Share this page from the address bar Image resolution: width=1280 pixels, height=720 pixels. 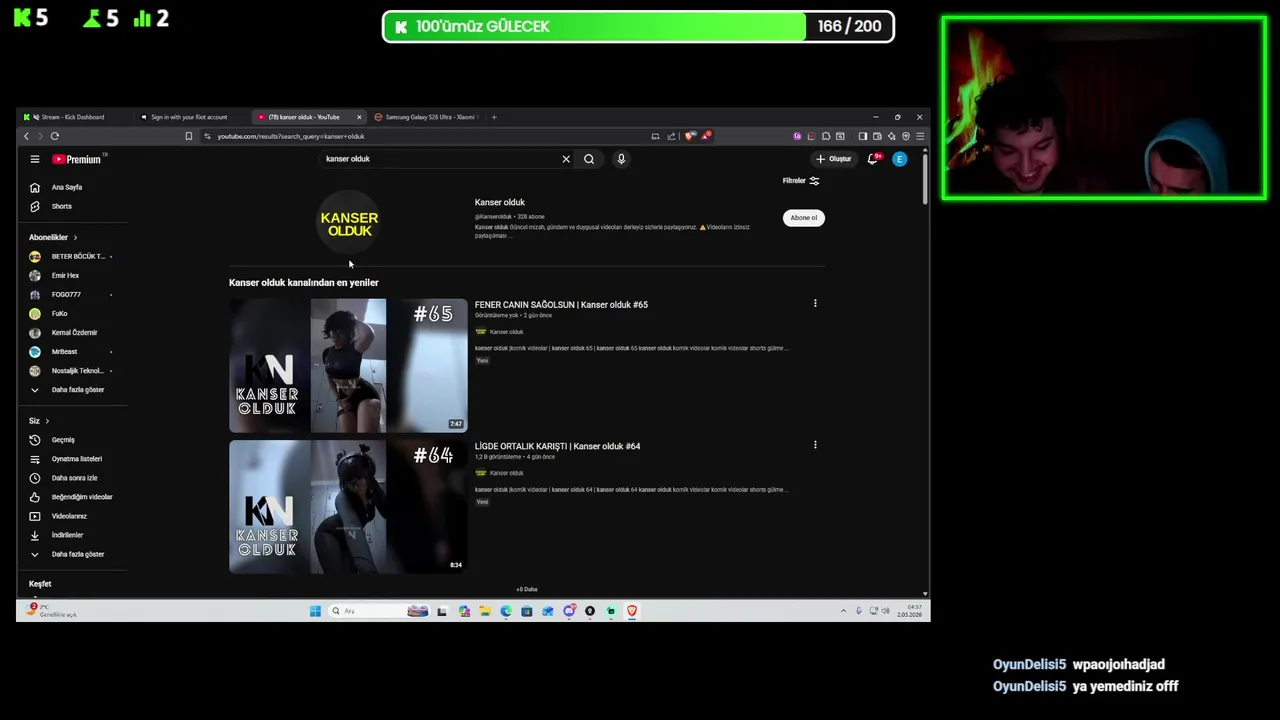(671, 136)
